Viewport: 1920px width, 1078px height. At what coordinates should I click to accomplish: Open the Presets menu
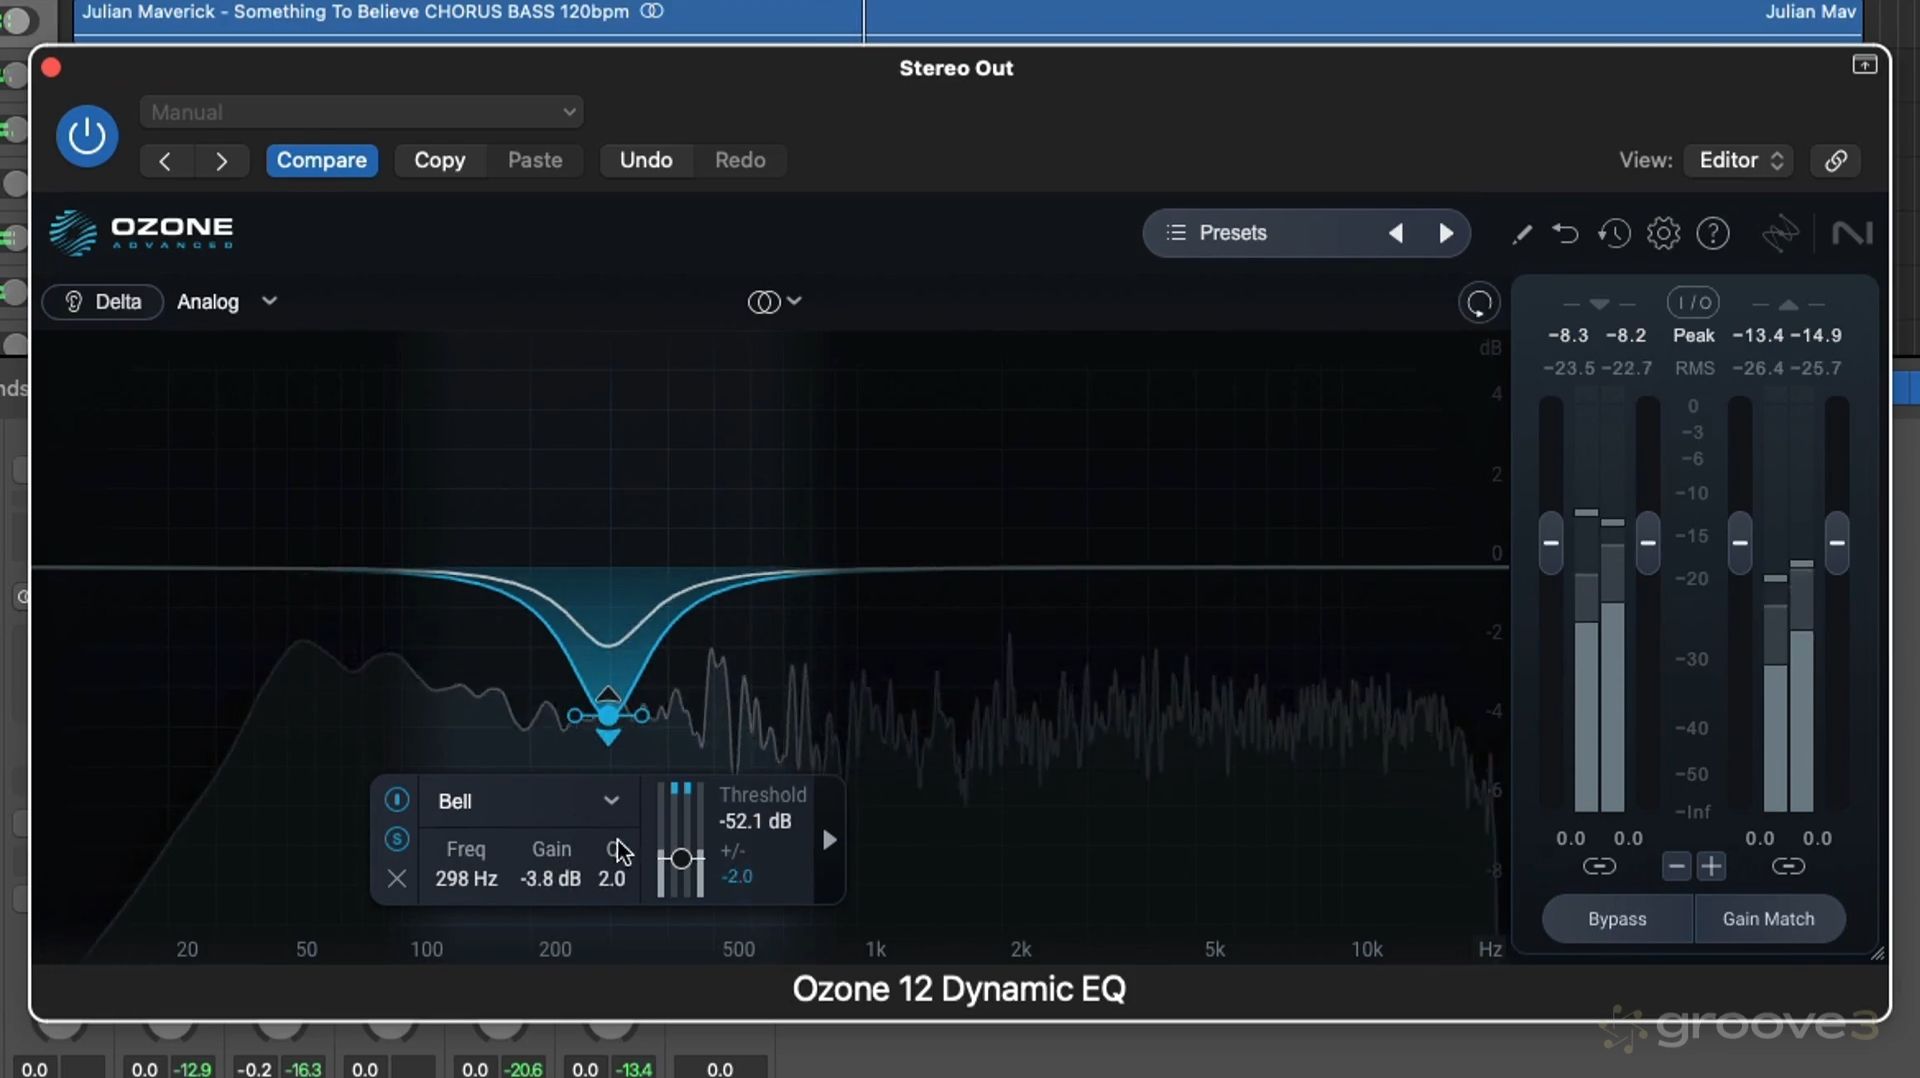tap(1232, 233)
